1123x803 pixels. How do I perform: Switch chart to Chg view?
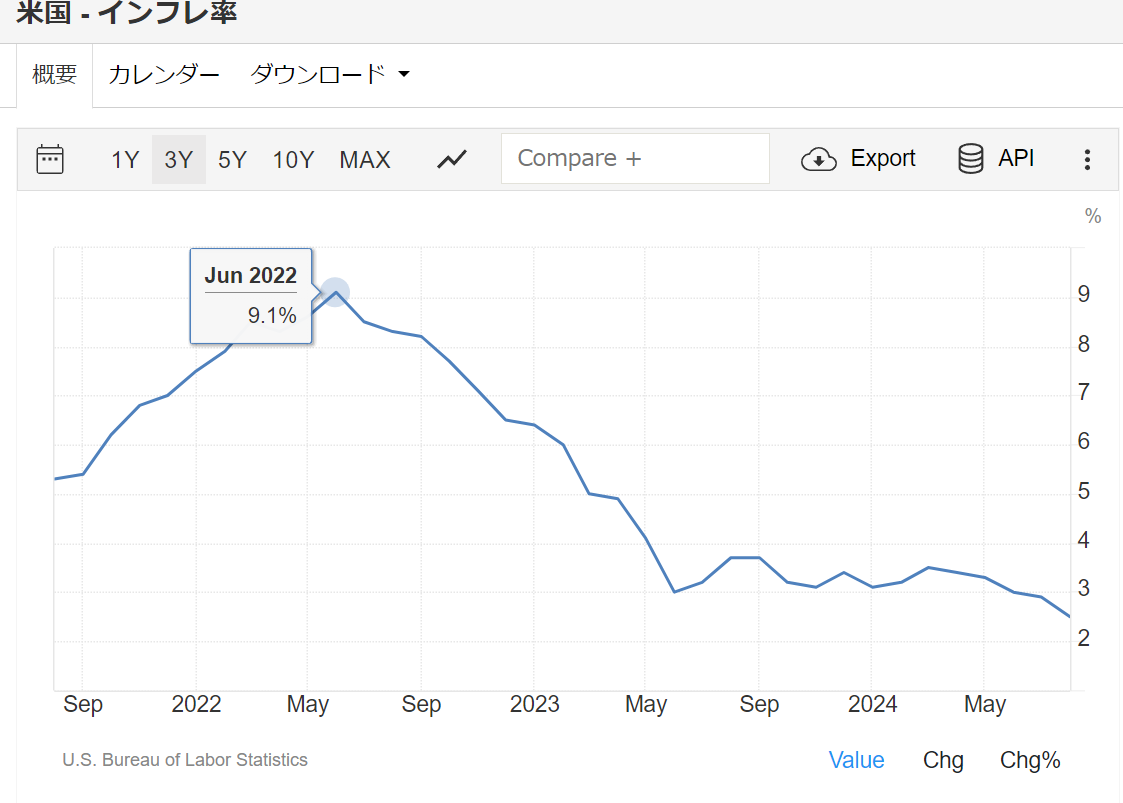tap(943, 760)
